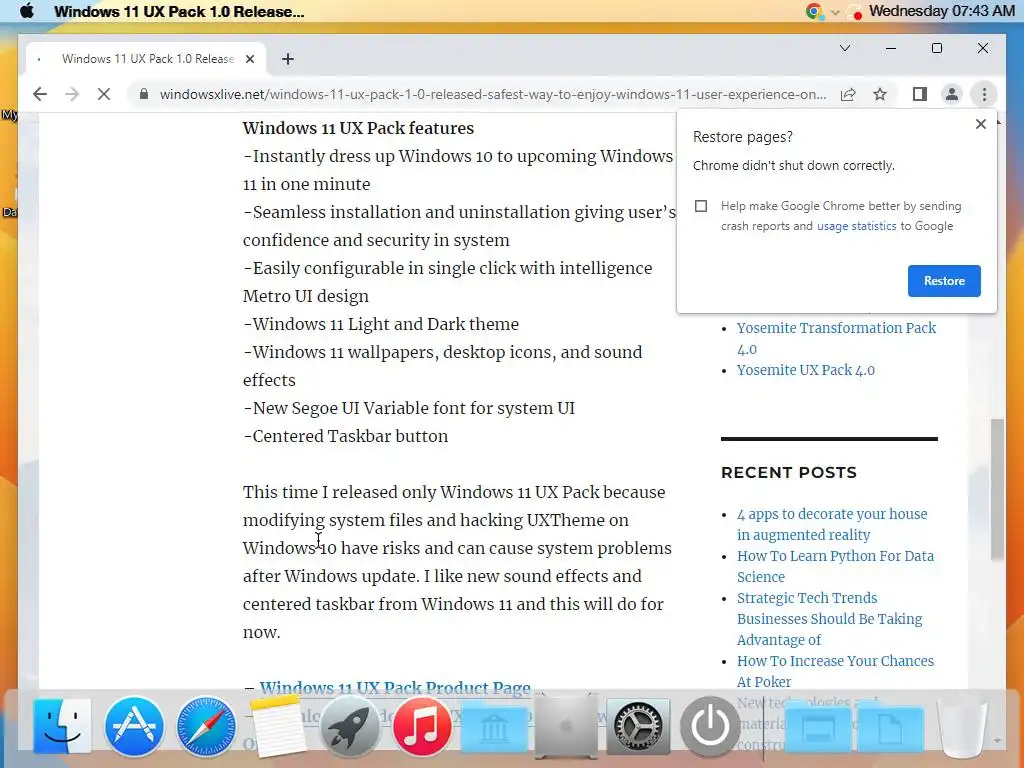The width and height of the screenshot is (1024, 768).
Task: Open '4 apps to decorate your house' post
Action: point(832,524)
